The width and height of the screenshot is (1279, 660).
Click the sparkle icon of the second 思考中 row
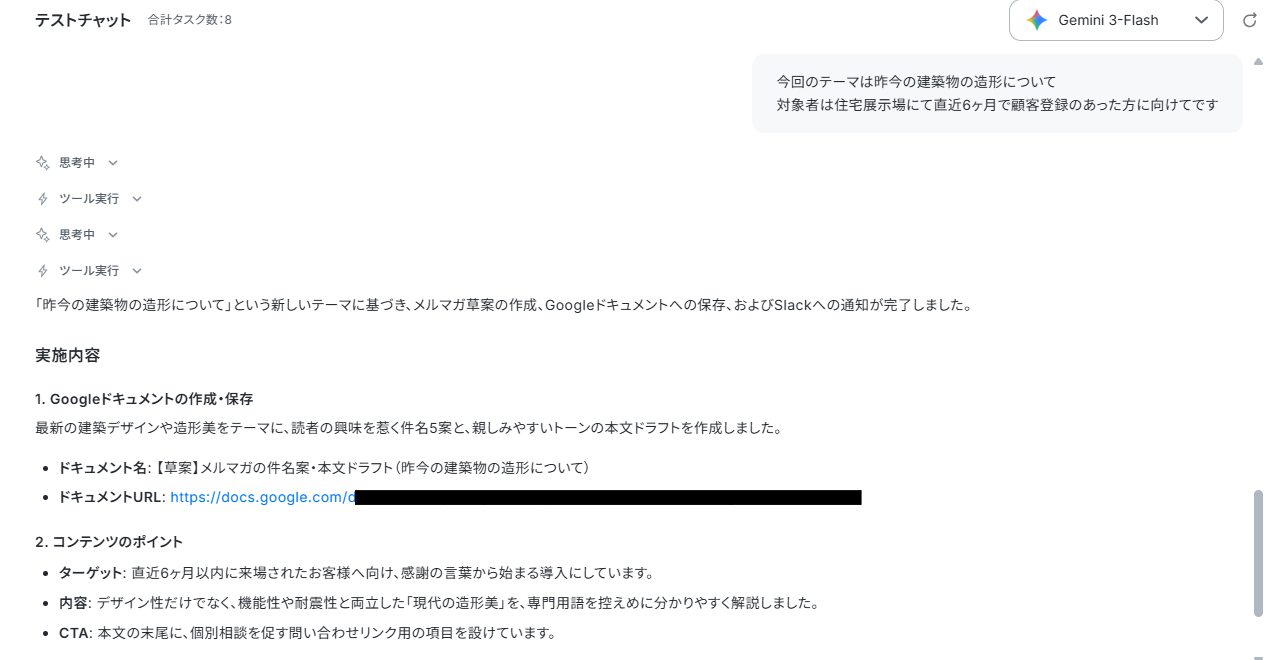42,234
